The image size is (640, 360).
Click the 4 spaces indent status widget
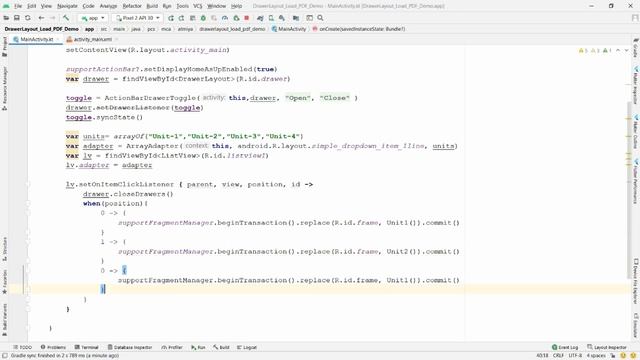[596, 356]
